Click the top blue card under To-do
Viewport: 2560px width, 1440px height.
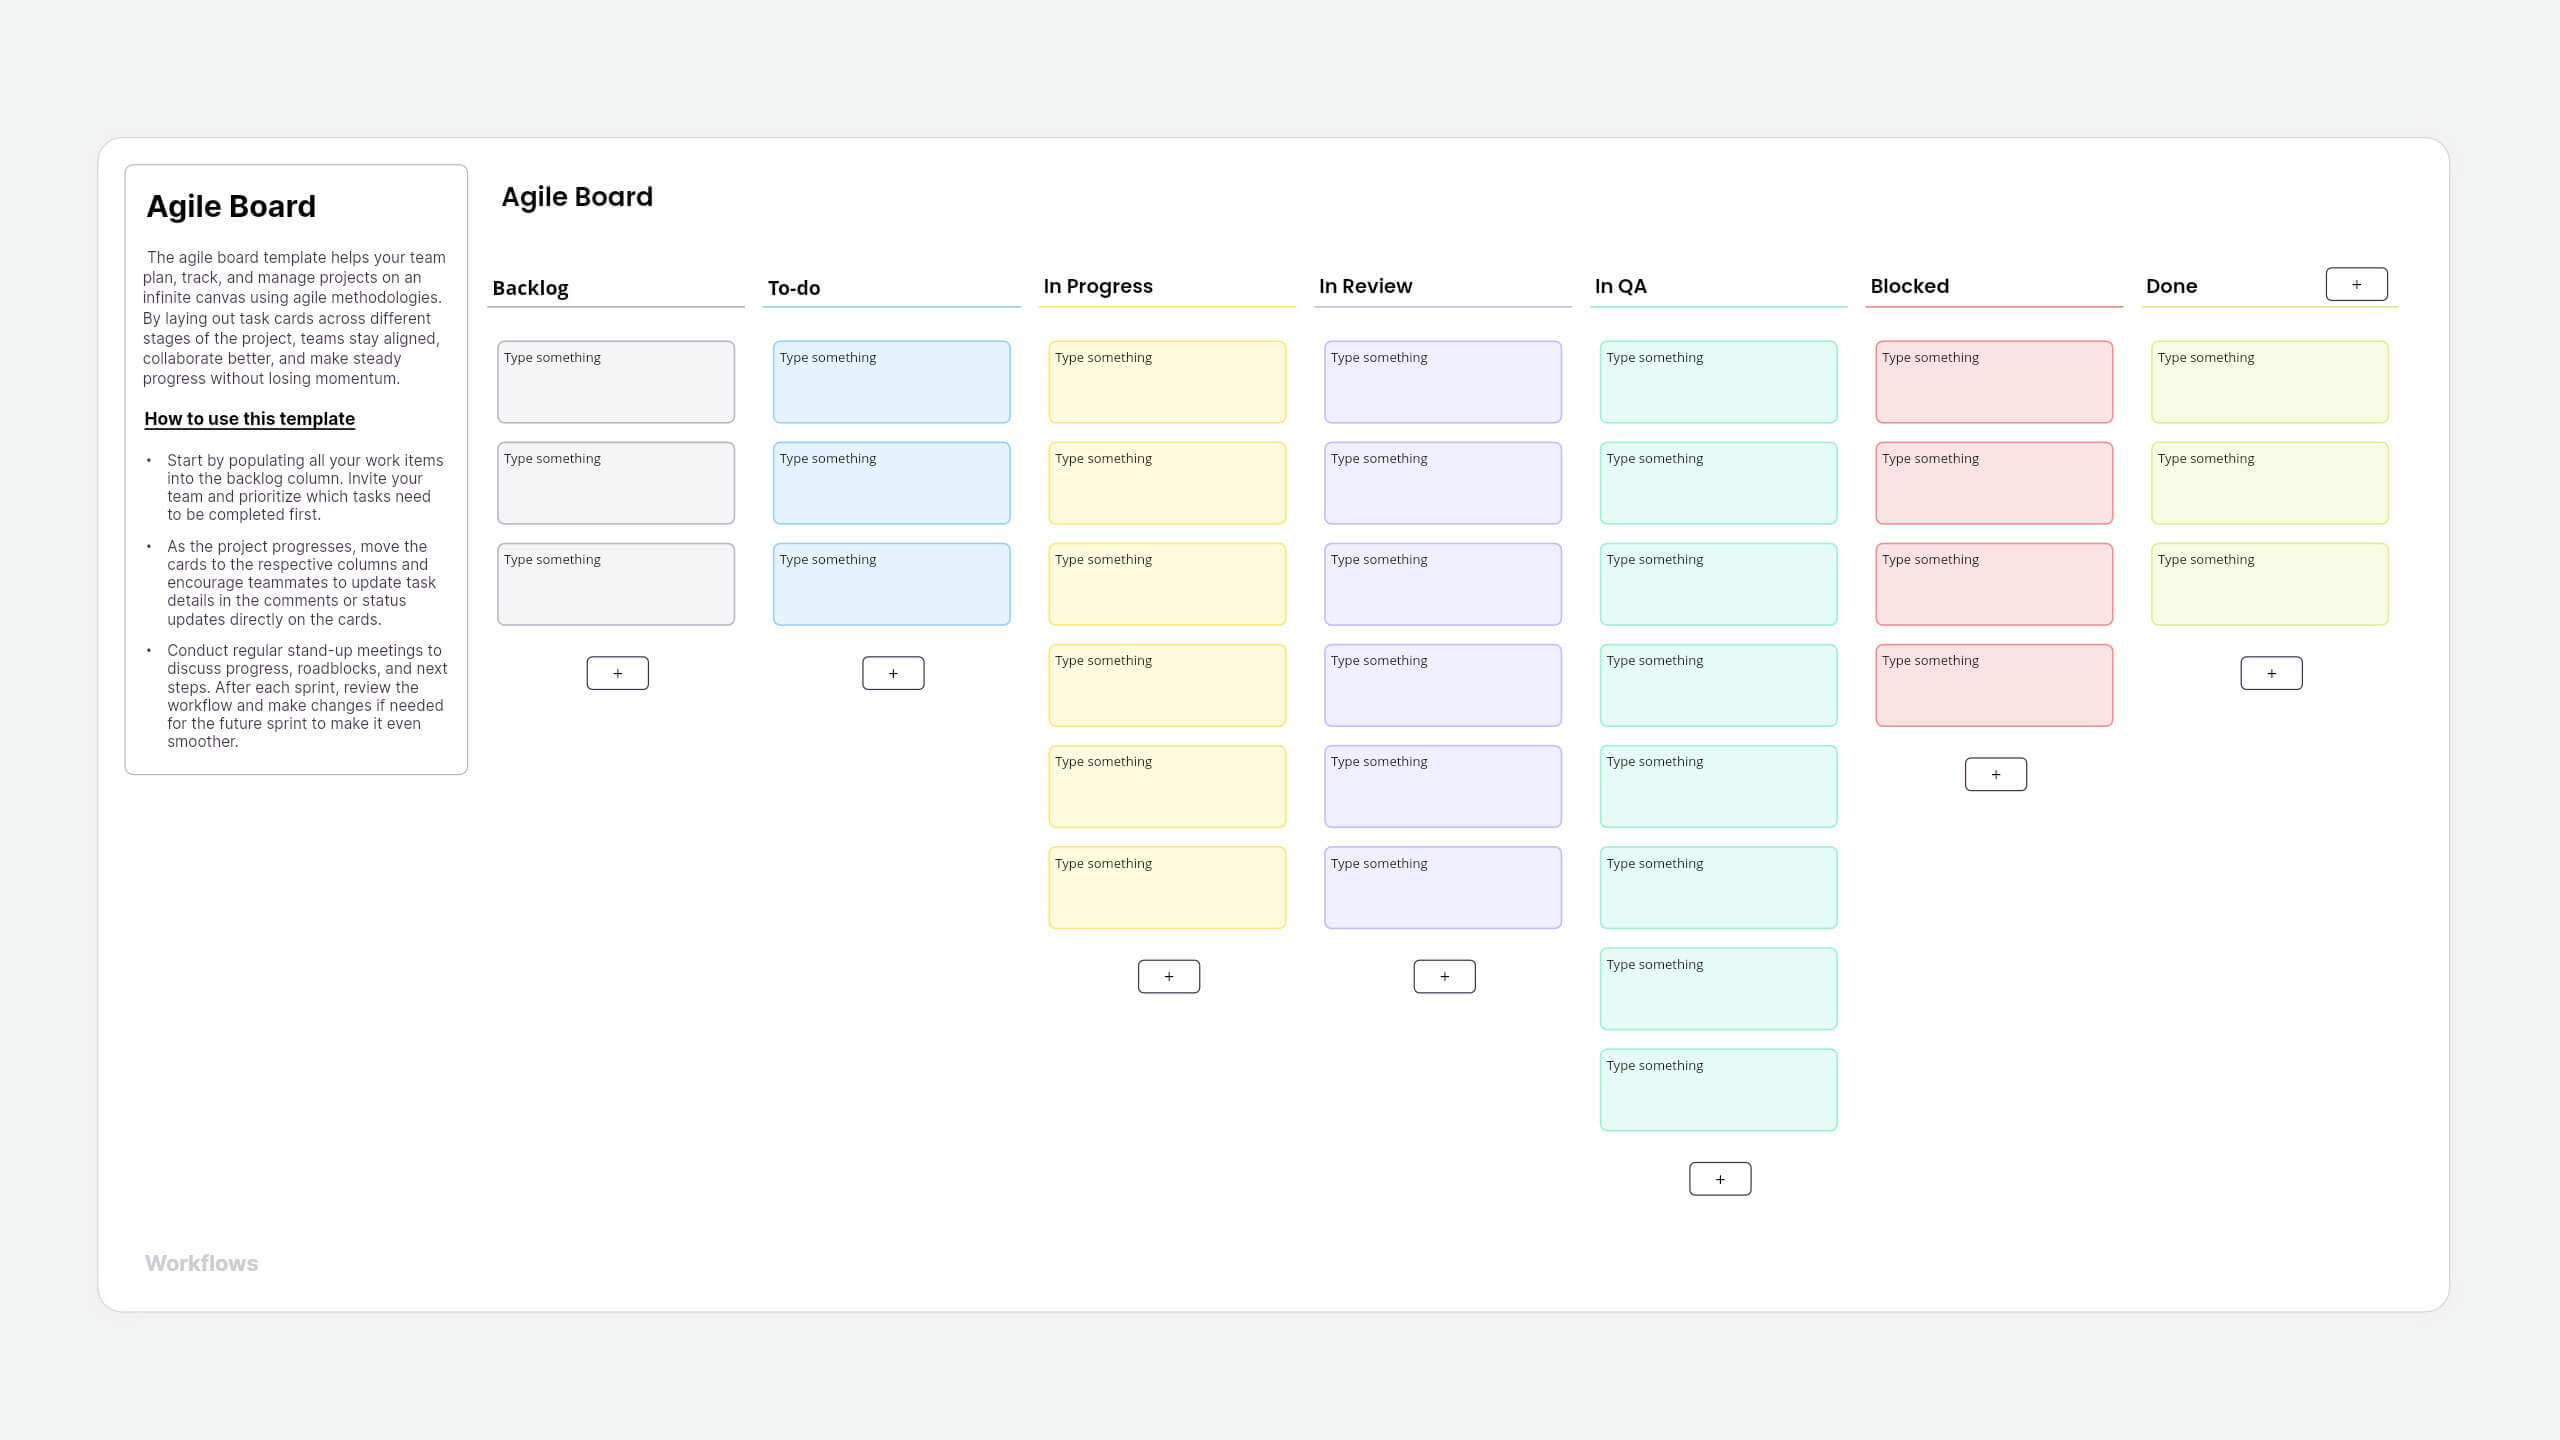click(x=891, y=381)
